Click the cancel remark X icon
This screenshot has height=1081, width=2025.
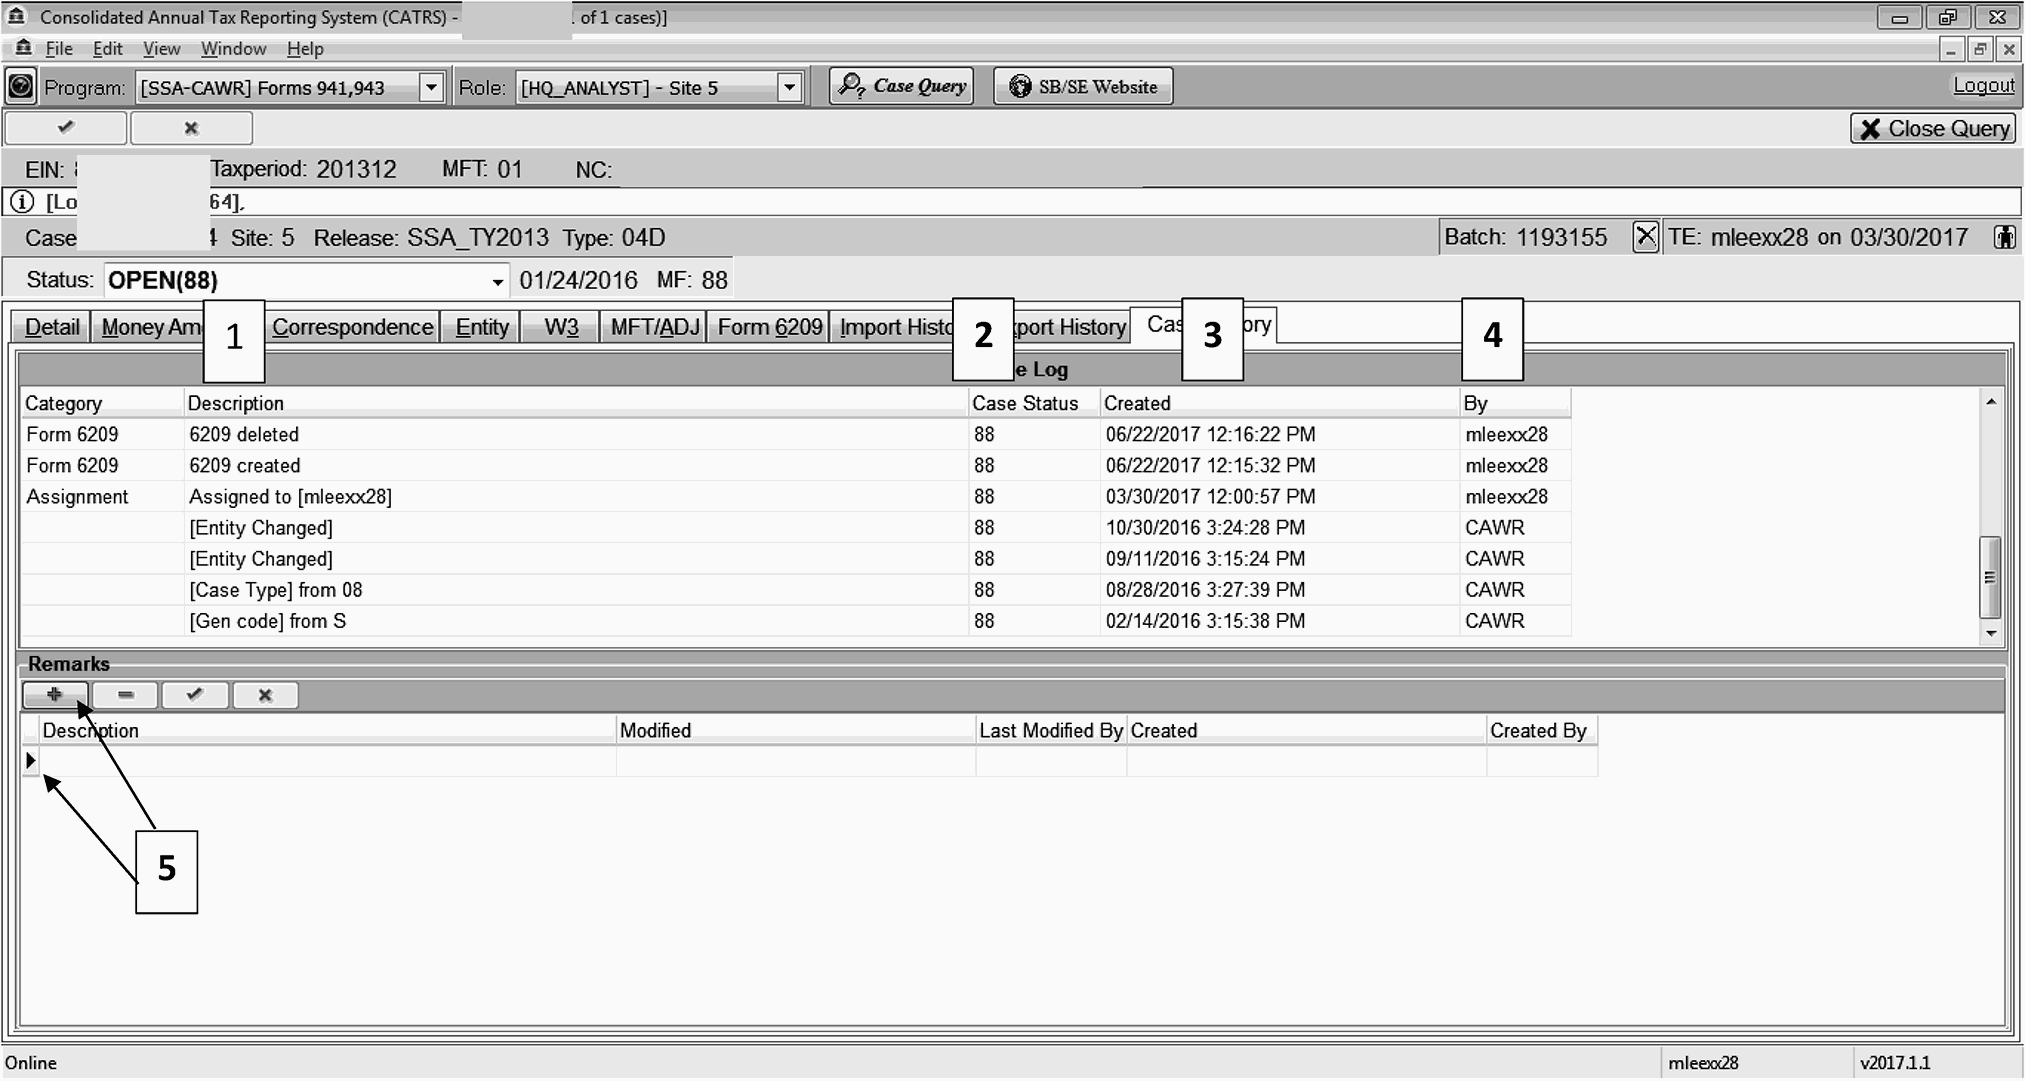coord(265,695)
